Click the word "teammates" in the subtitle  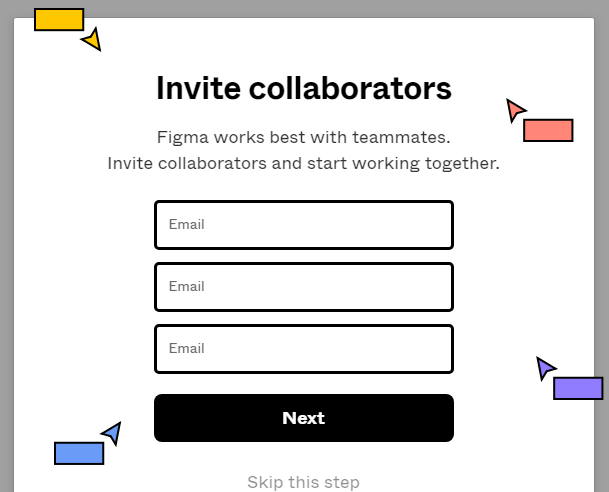click(398, 137)
